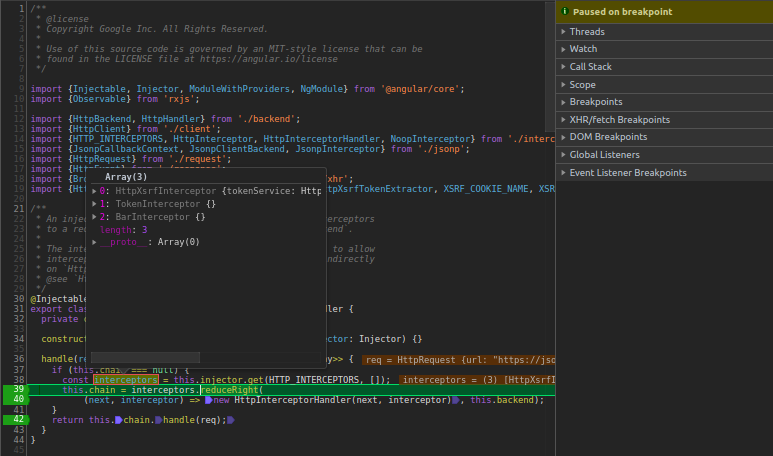Click the info icon beside Paused on breakpoint
This screenshot has height=456, width=773.
click(x=565, y=11)
